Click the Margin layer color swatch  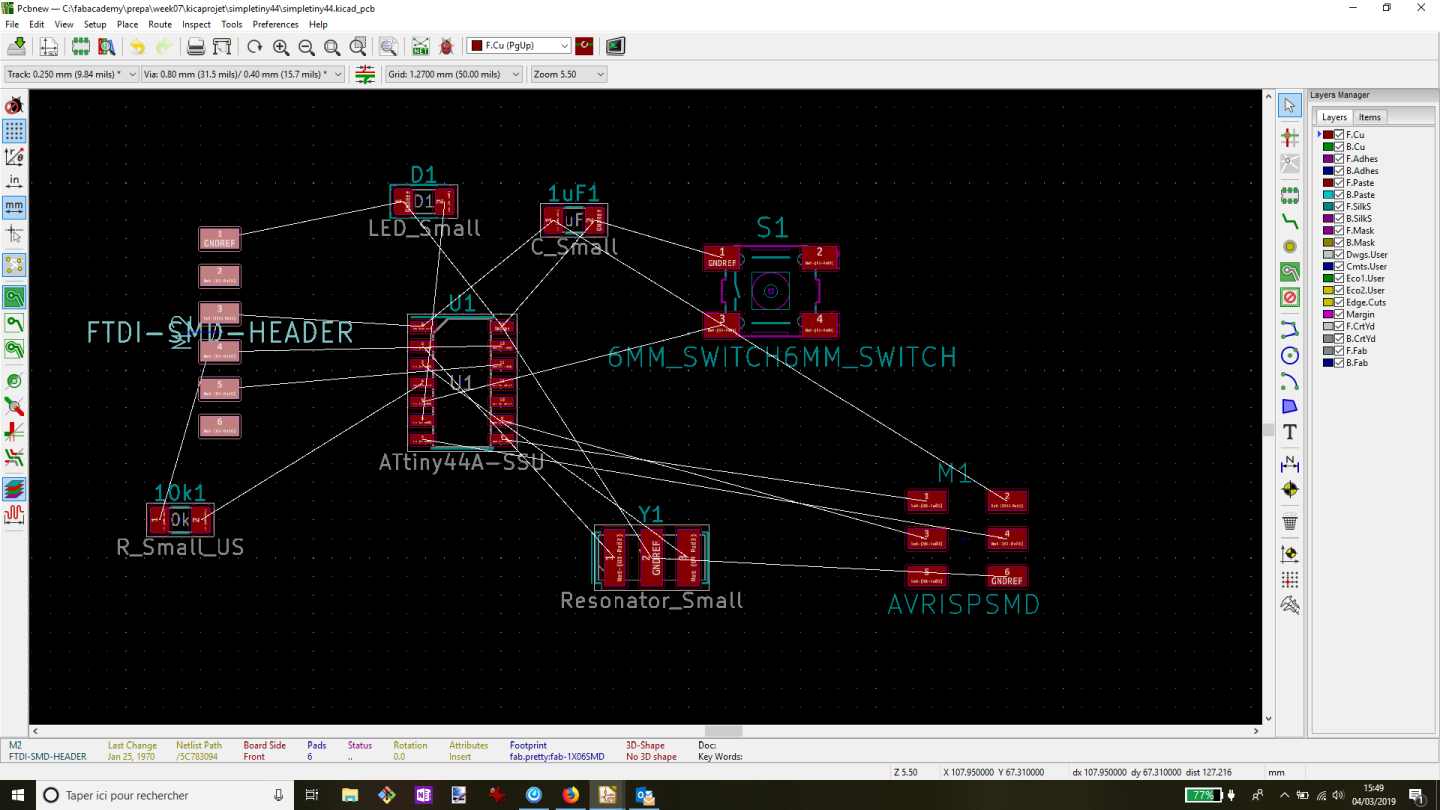[x=1328, y=315]
